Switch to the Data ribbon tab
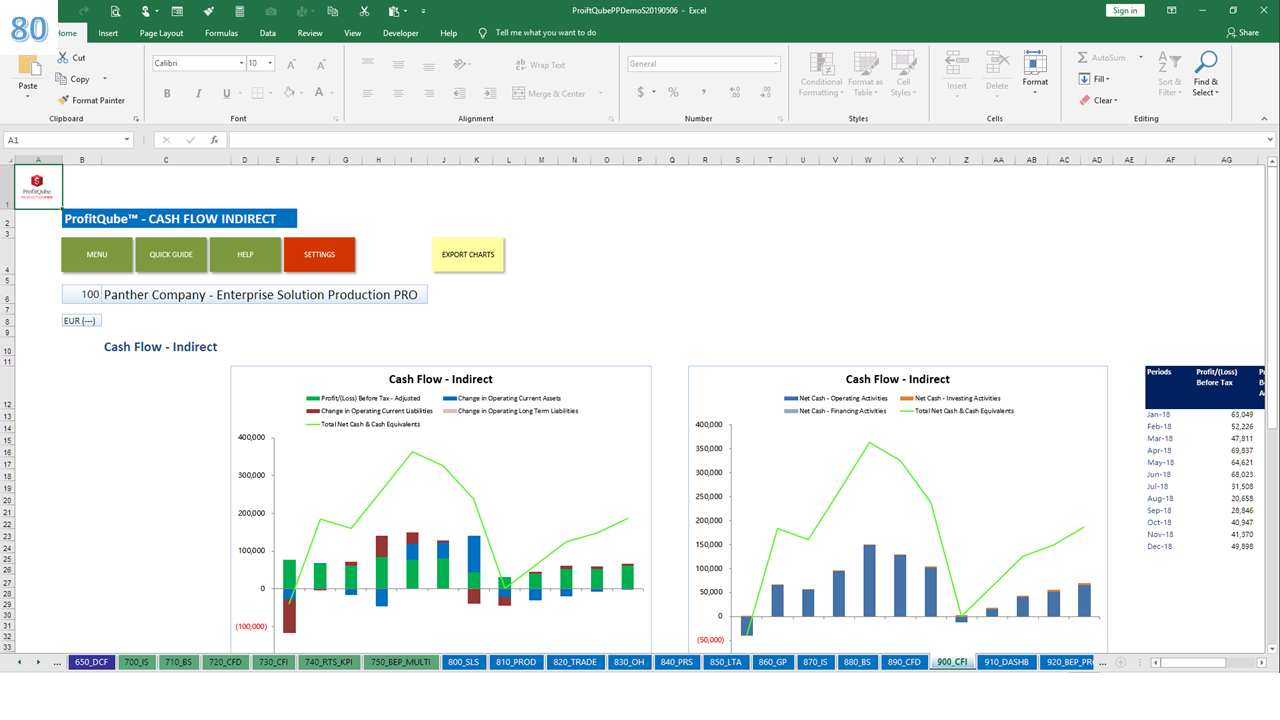The image size is (1280, 720). 268,33
